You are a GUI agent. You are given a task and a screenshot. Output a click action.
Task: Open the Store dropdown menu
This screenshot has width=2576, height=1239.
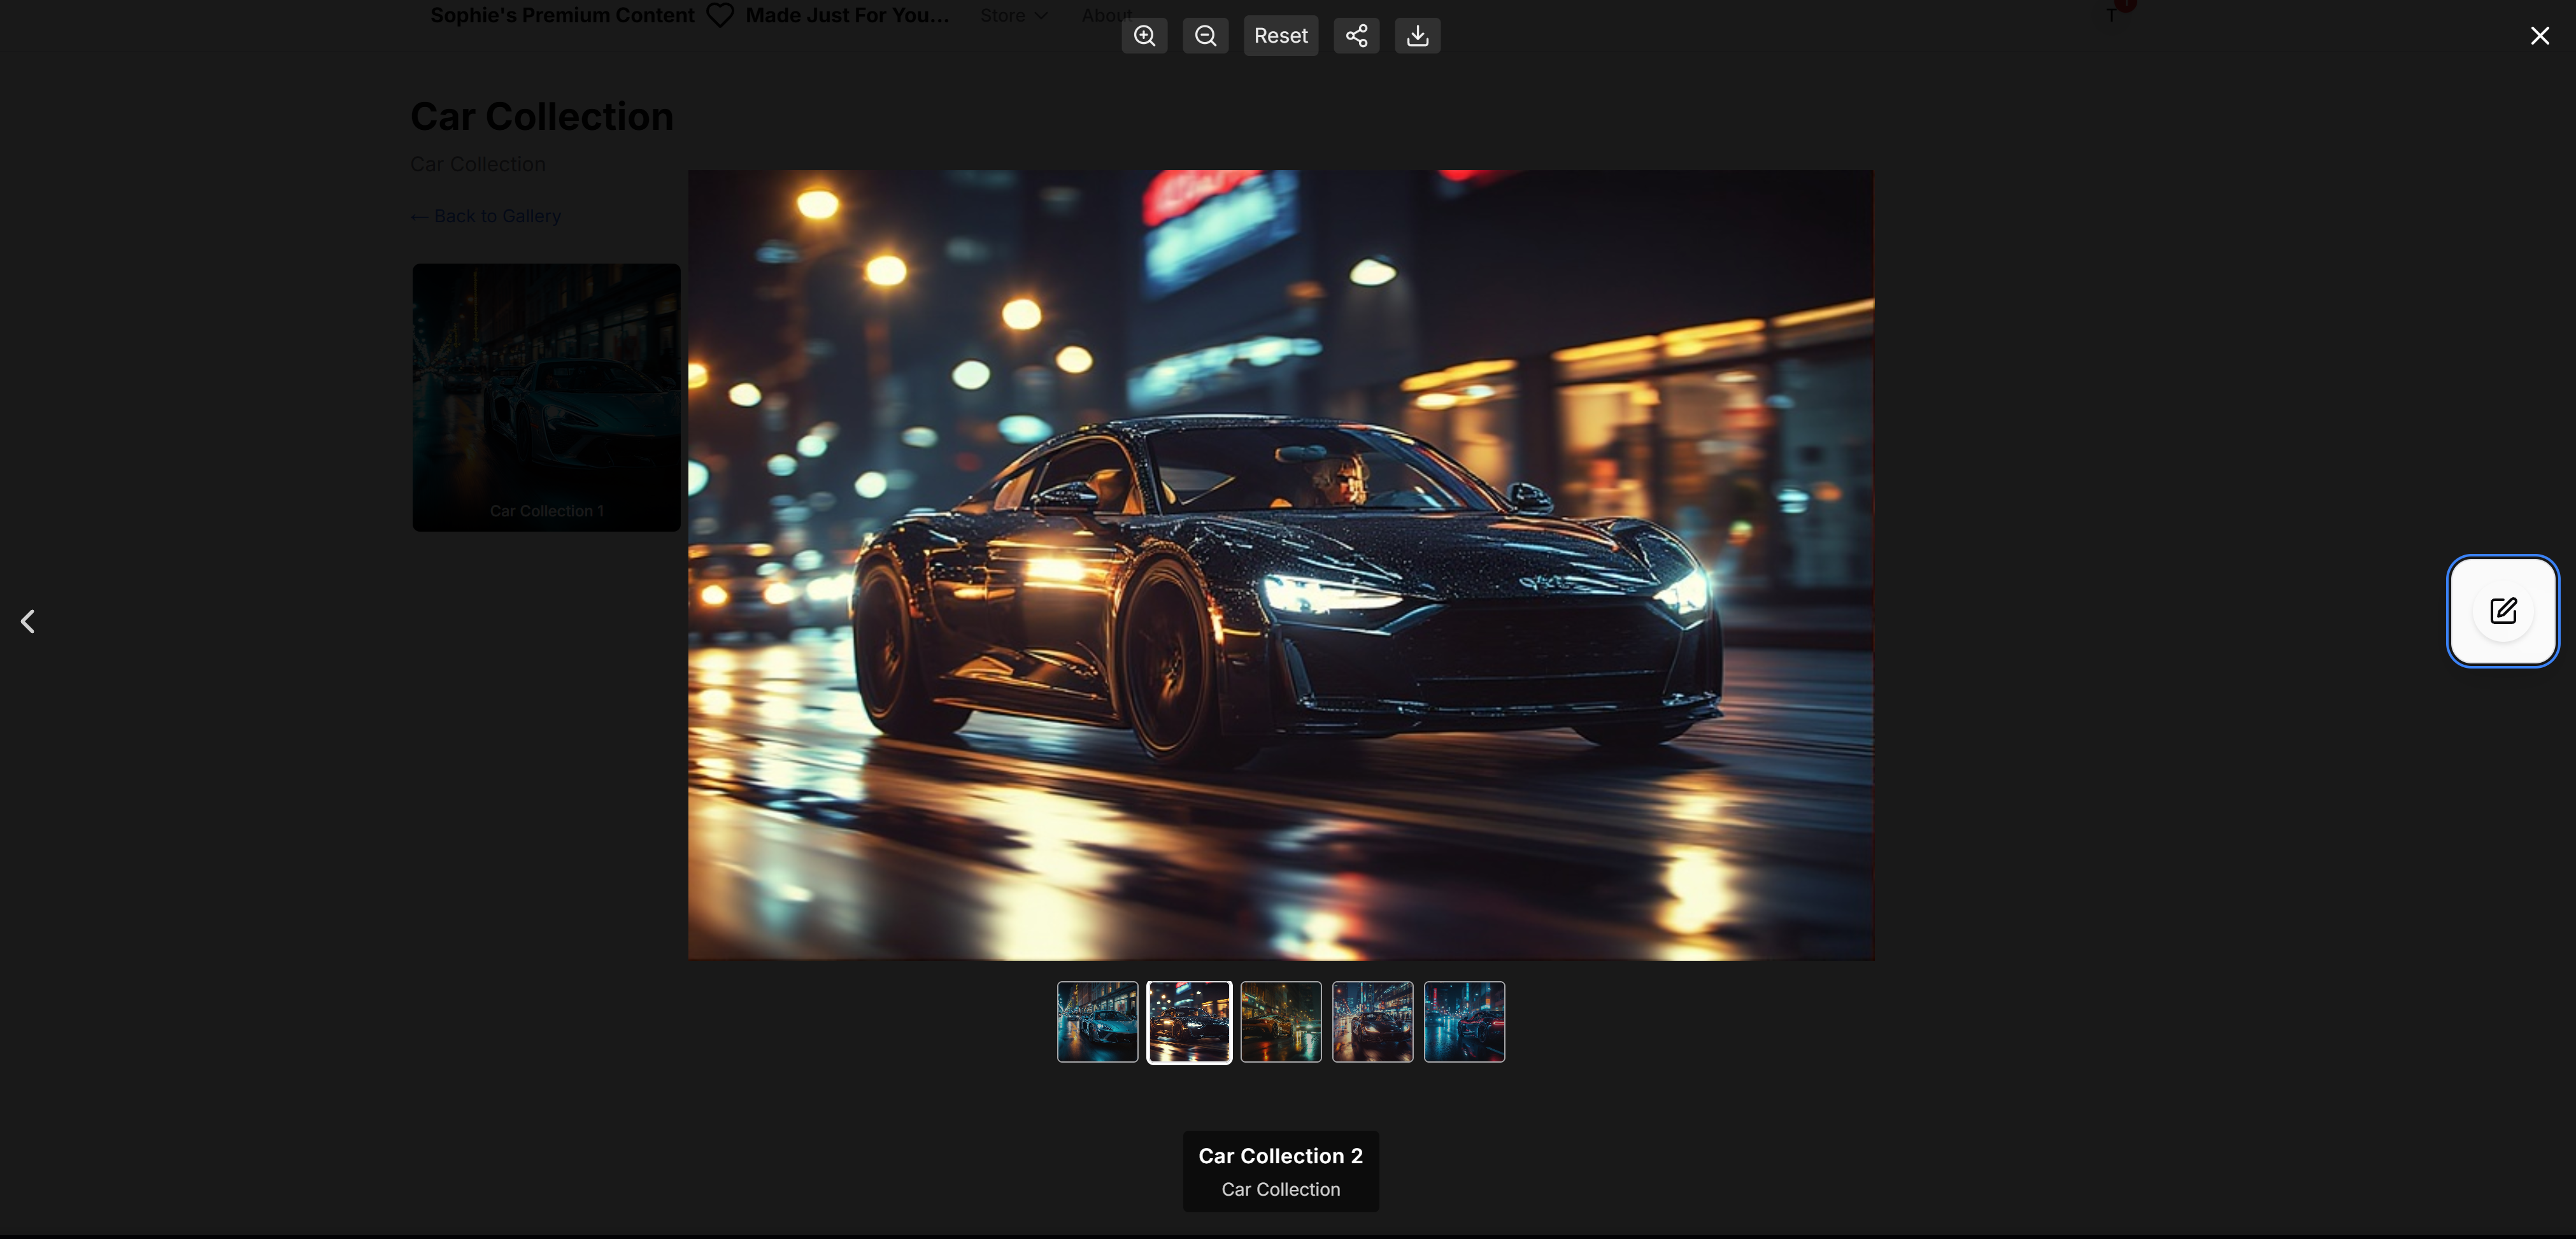click(x=1014, y=15)
